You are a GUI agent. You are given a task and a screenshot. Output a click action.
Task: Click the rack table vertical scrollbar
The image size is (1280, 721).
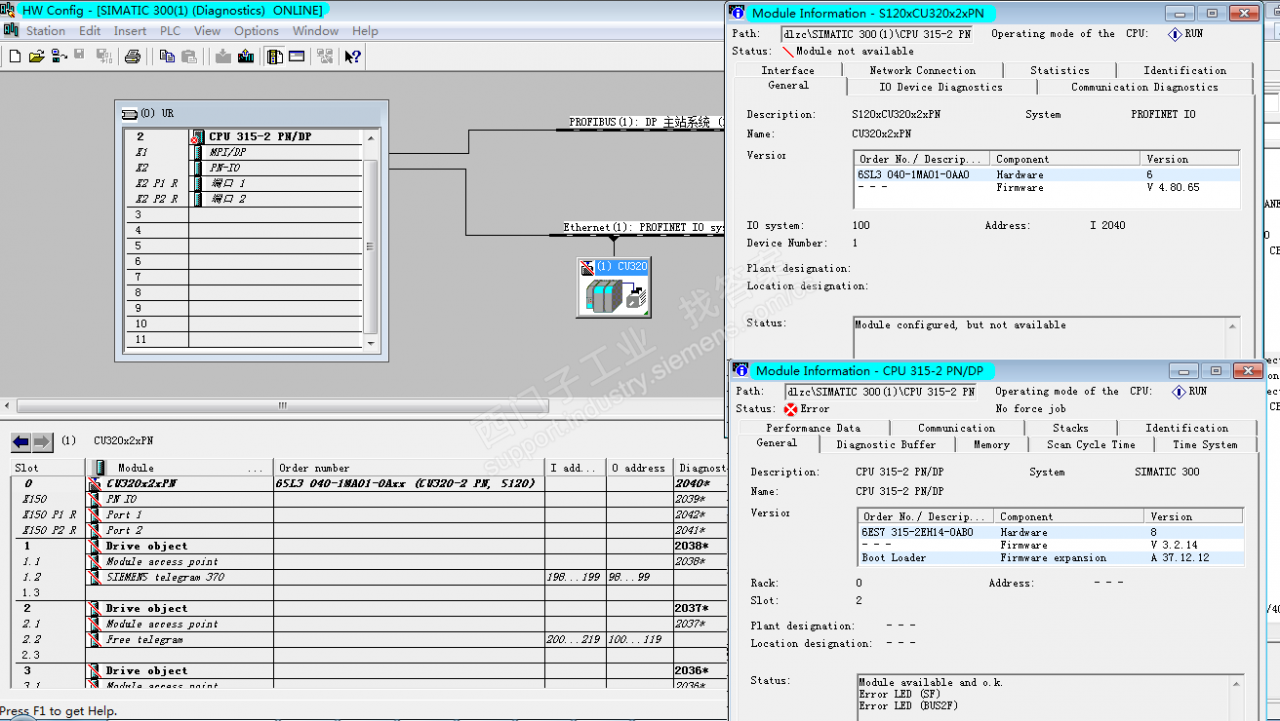coord(372,246)
